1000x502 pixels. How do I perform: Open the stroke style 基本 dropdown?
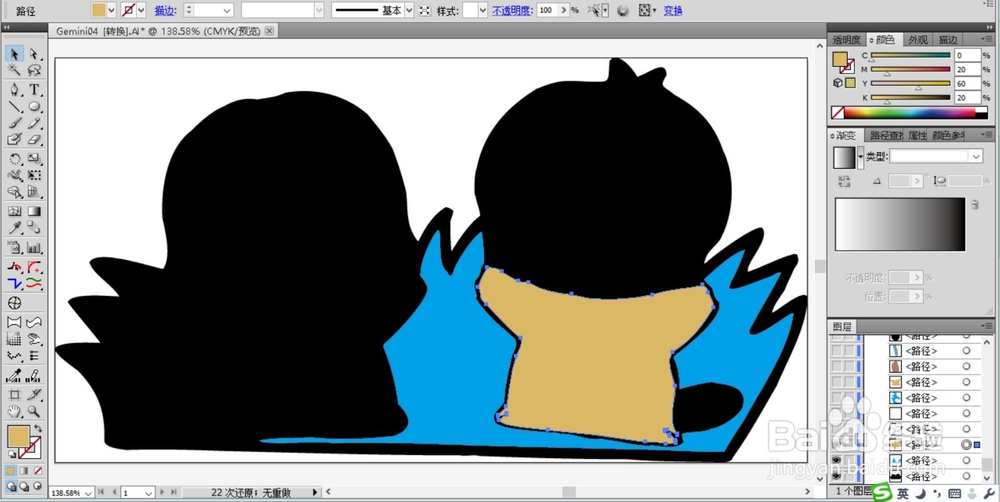click(x=409, y=10)
